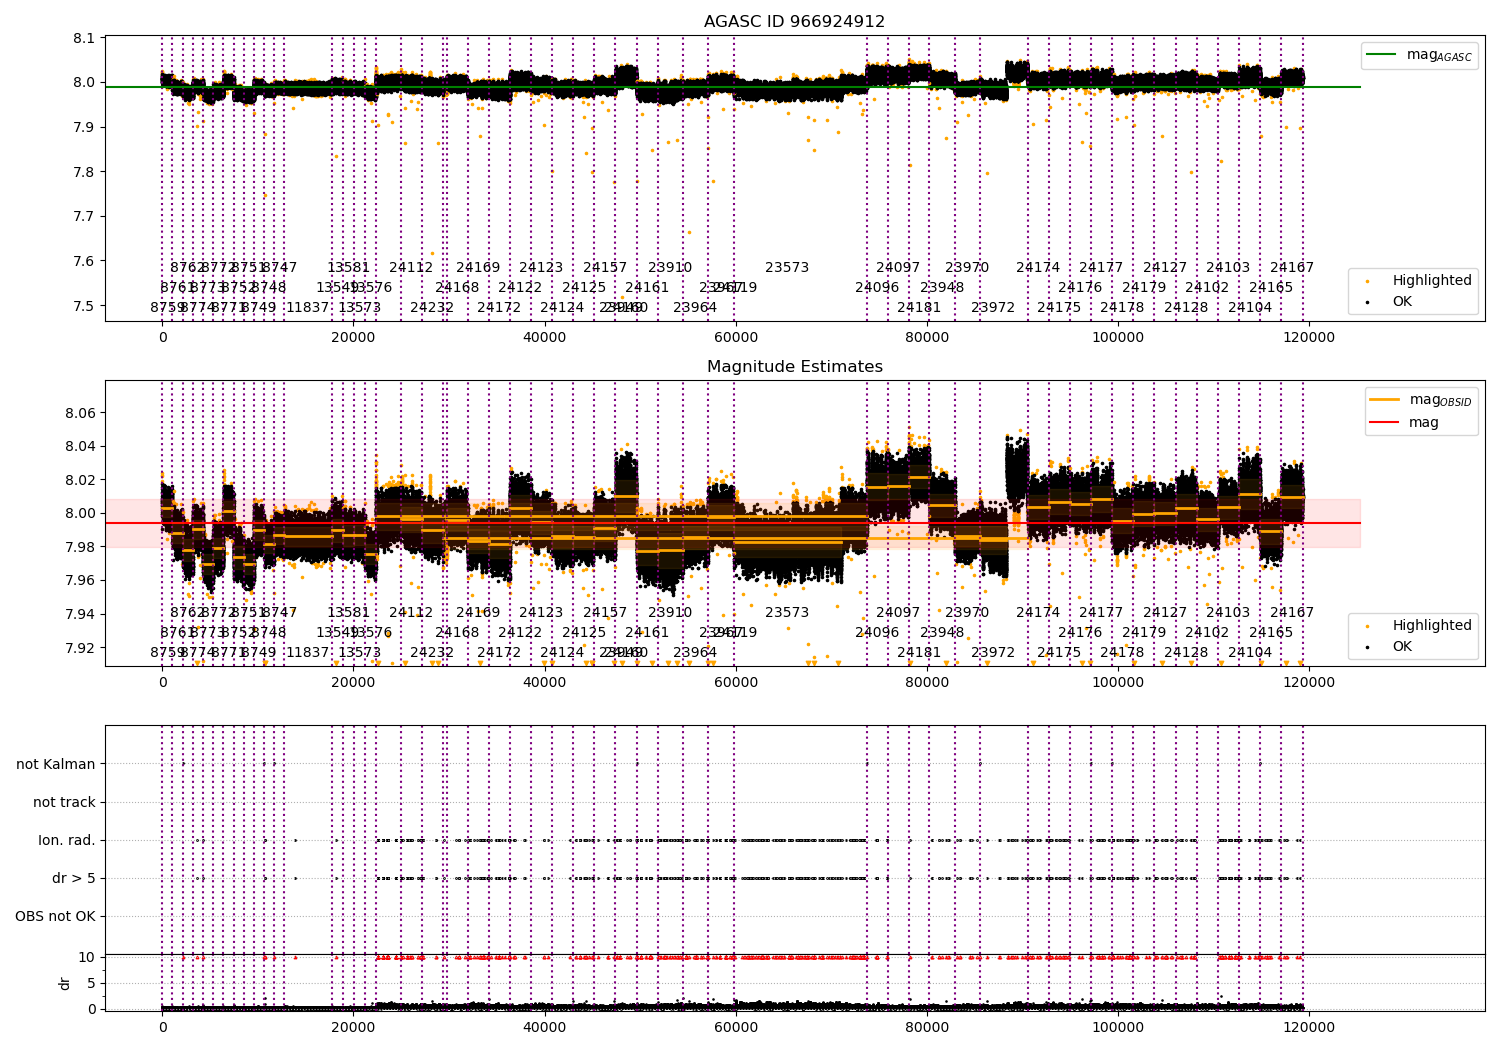Click the 'OBS not OK' axis label
1500x1050 pixels.
pyautogui.click(x=55, y=916)
